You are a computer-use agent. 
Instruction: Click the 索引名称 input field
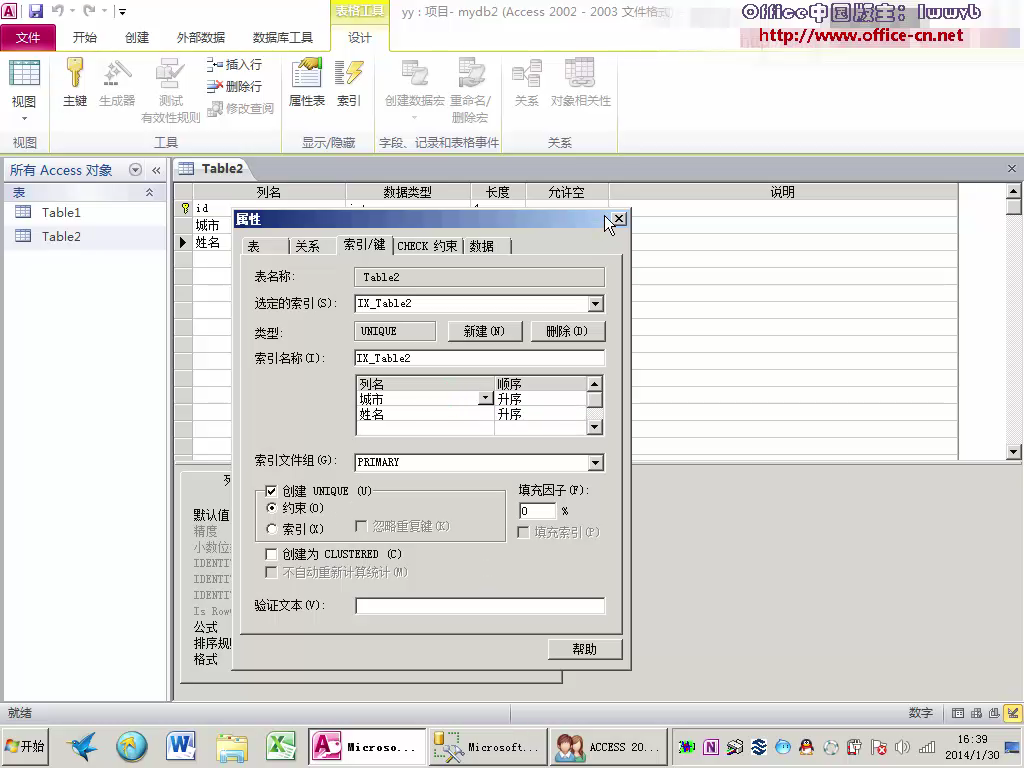coord(479,358)
